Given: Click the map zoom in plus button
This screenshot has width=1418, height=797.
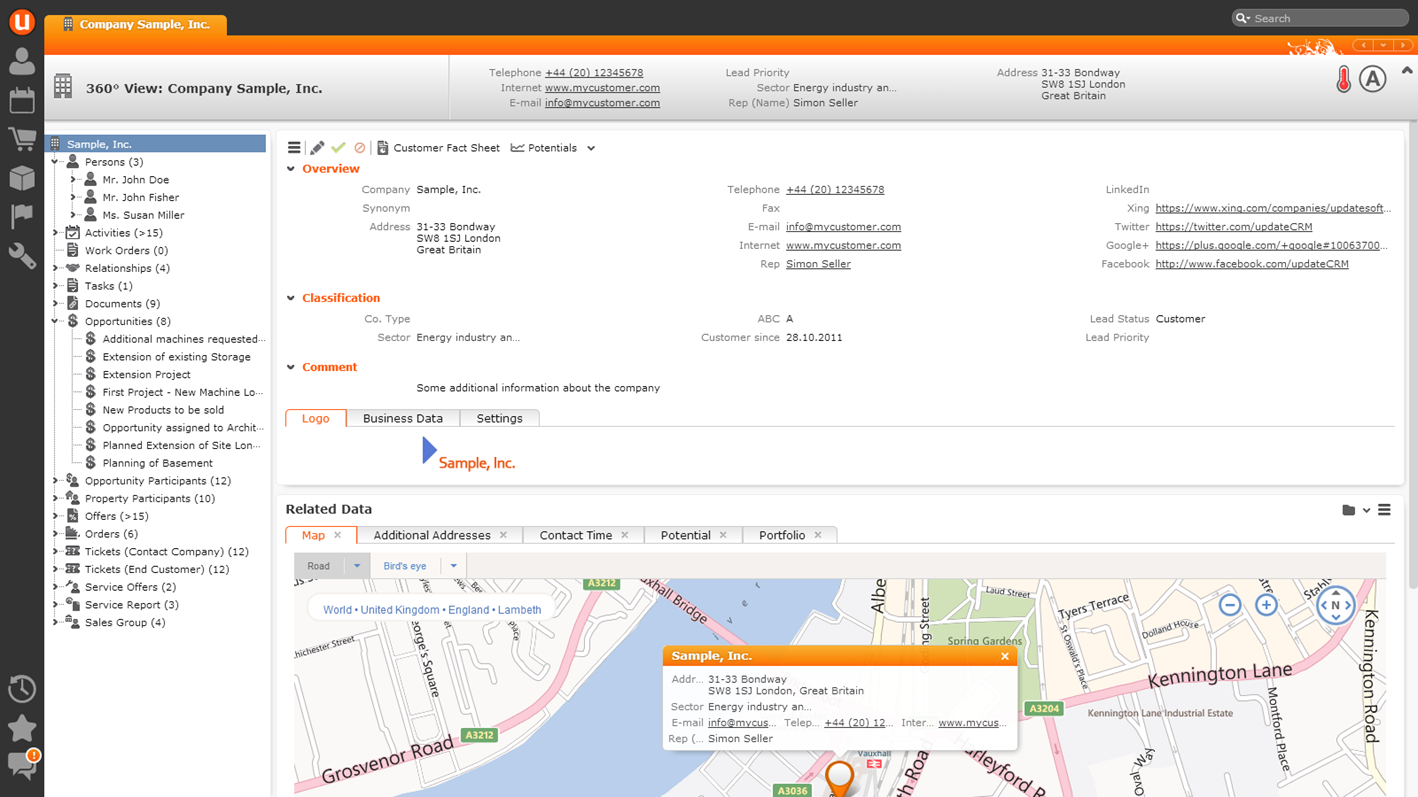Looking at the screenshot, I should 1266,605.
